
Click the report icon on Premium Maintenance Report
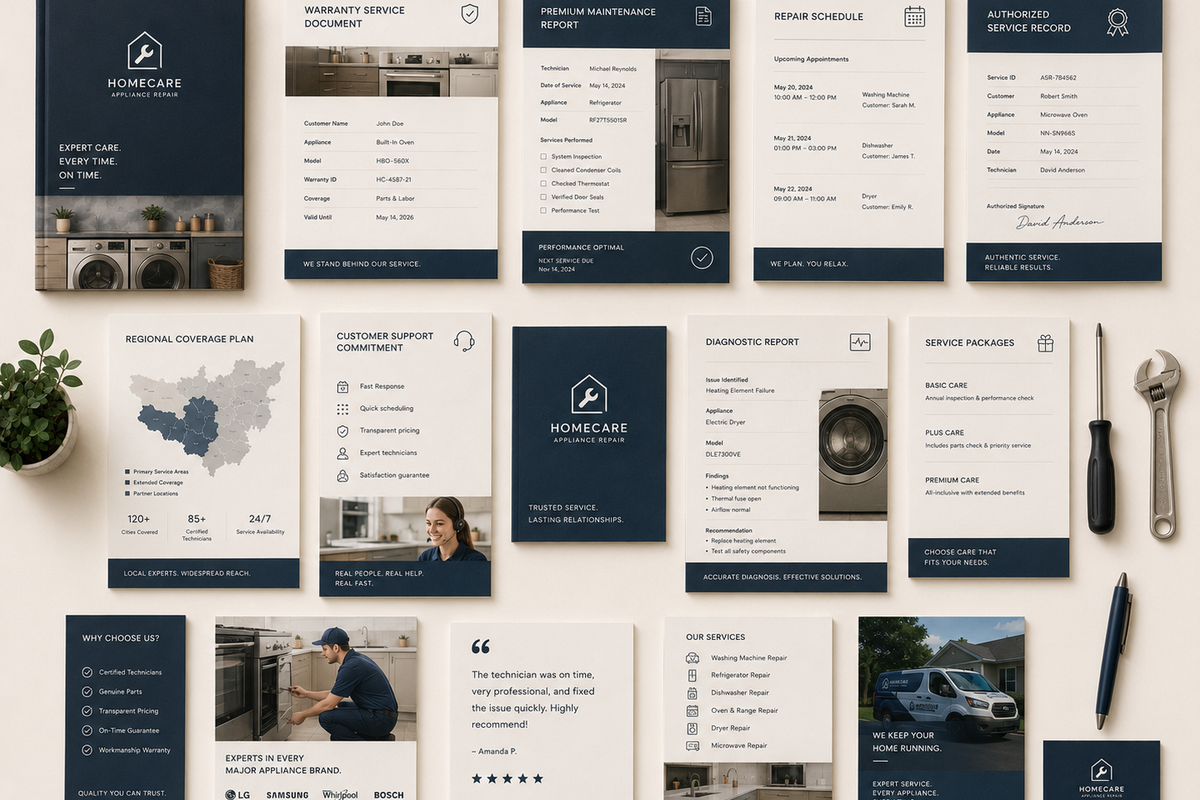[703, 16]
